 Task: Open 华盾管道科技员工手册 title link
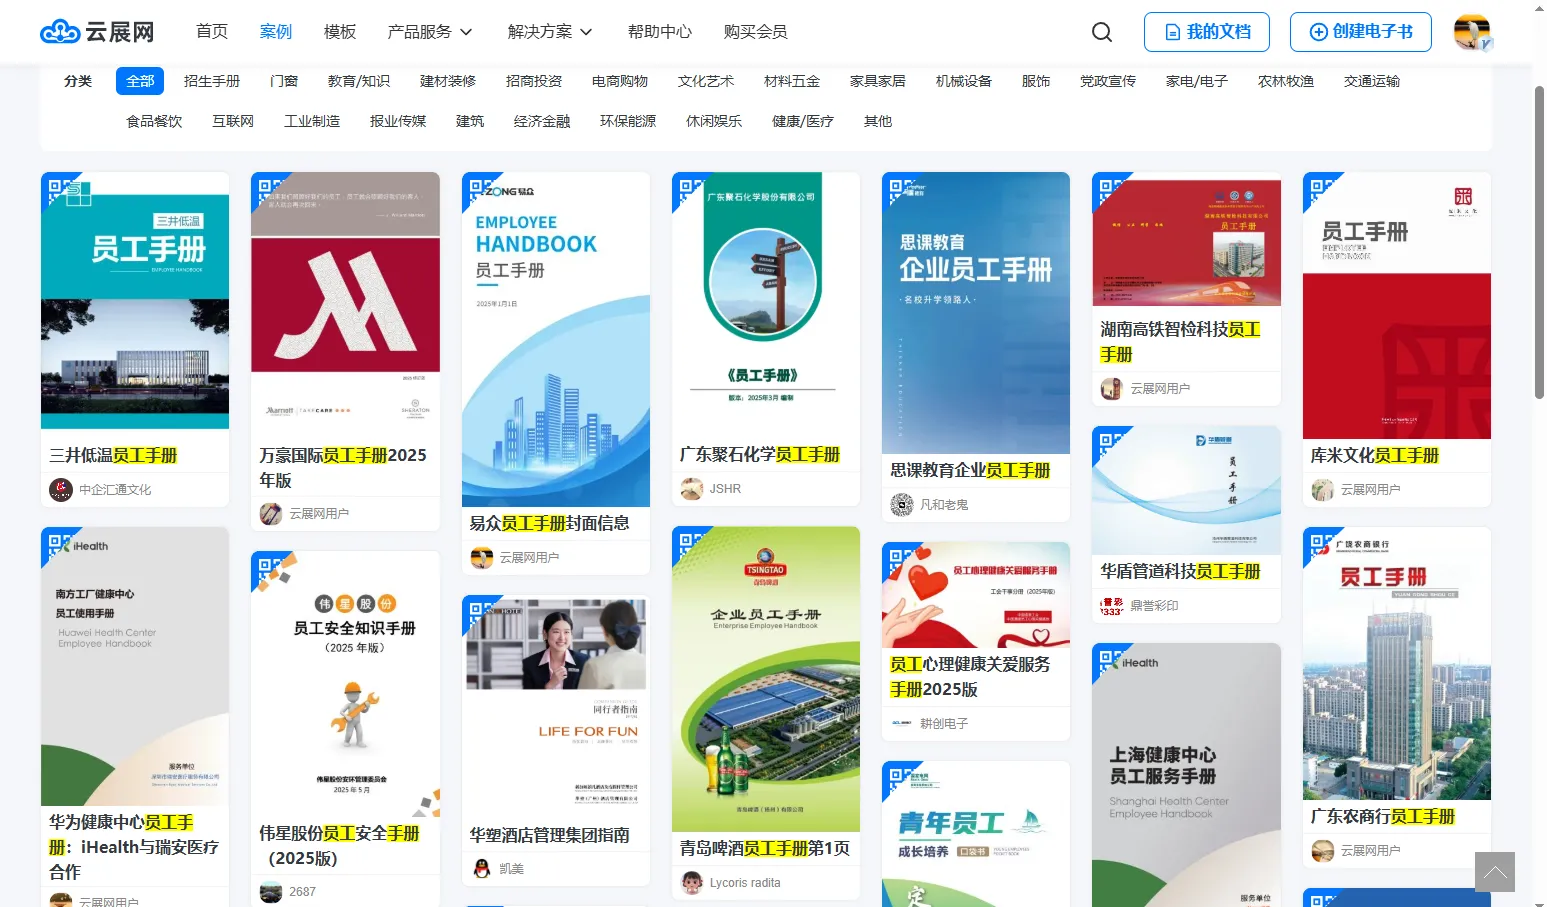[1180, 572]
